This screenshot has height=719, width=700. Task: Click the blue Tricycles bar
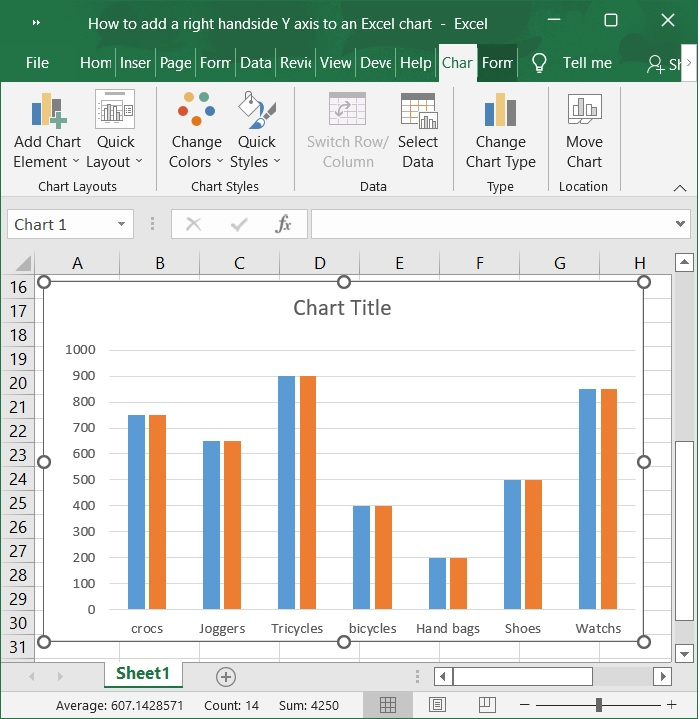tap(287, 492)
